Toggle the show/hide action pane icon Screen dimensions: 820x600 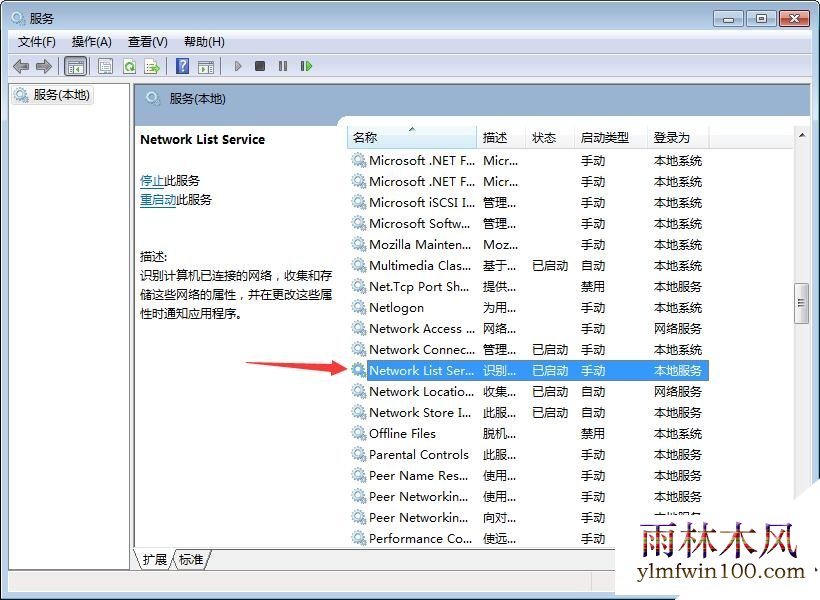point(206,66)
